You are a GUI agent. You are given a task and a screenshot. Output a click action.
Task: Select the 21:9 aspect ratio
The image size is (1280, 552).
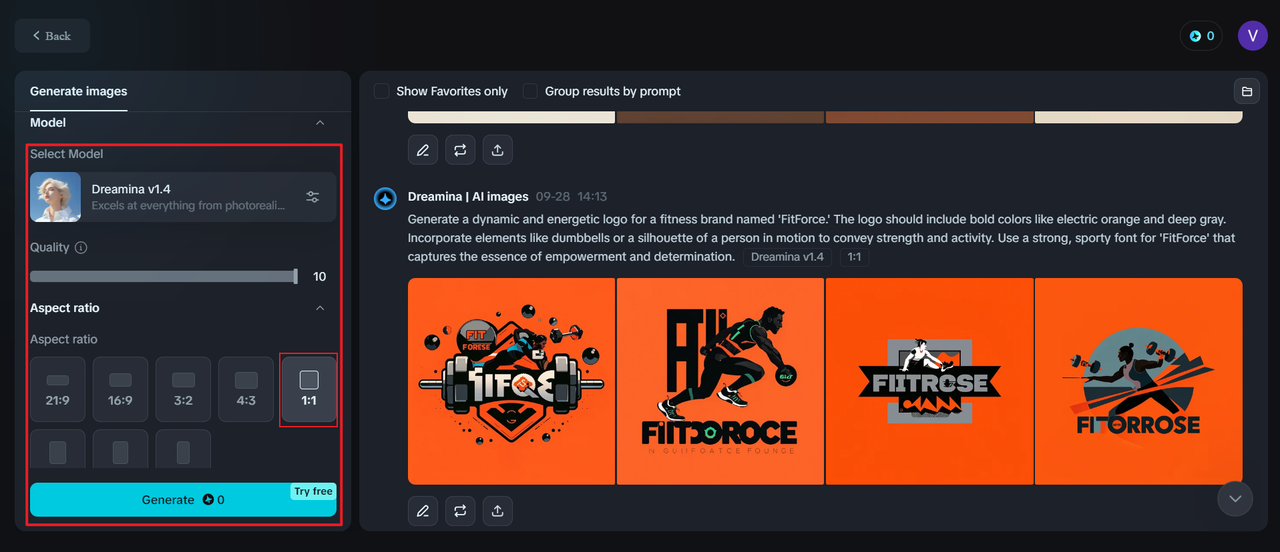coord(58,389)
